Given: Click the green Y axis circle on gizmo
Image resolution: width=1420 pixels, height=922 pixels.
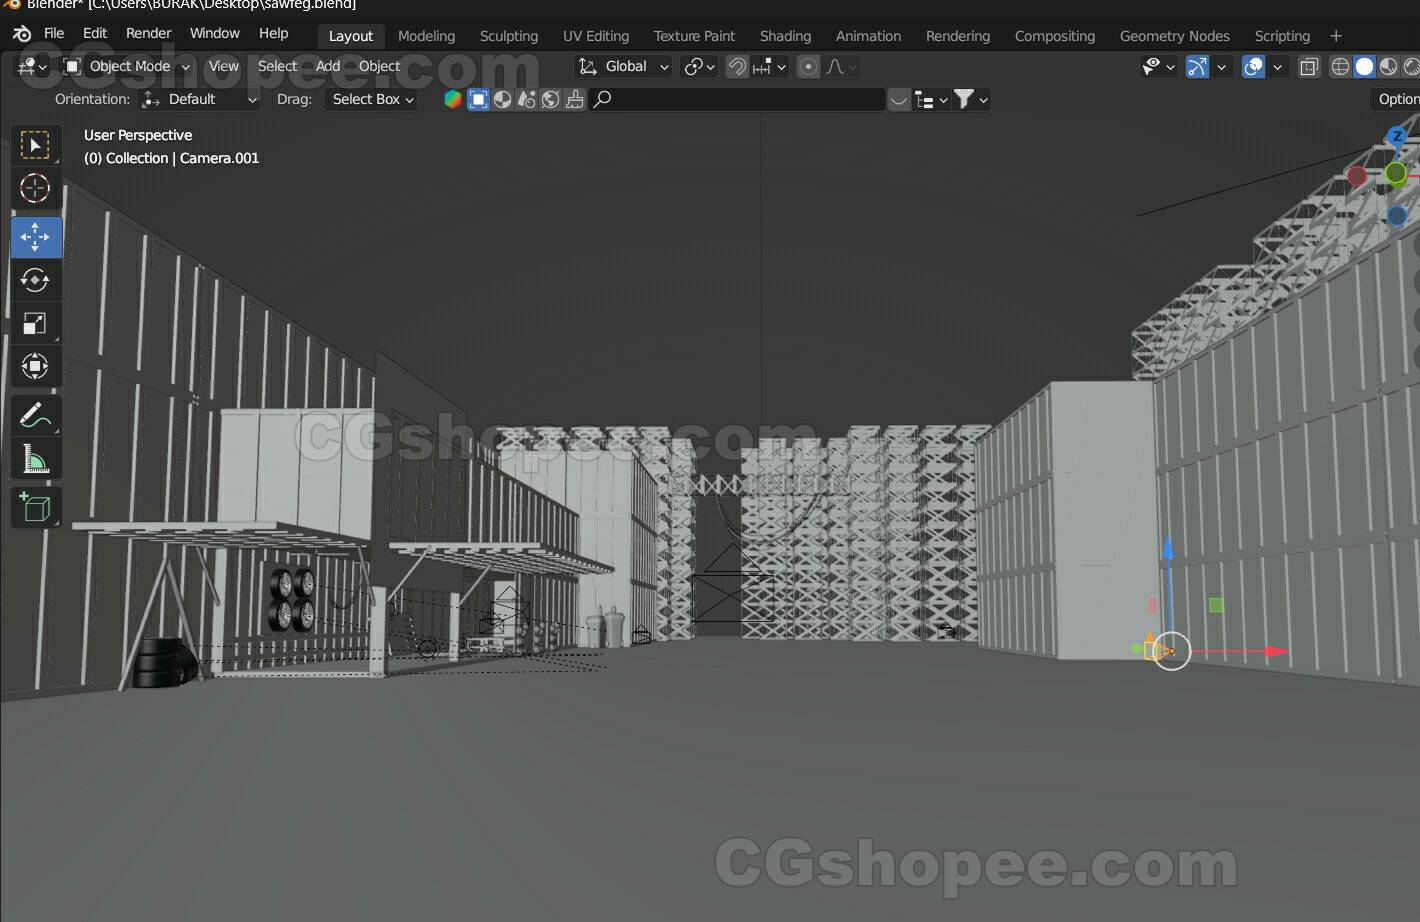Looking at the screenshot, I should [x=1396, y=173].
